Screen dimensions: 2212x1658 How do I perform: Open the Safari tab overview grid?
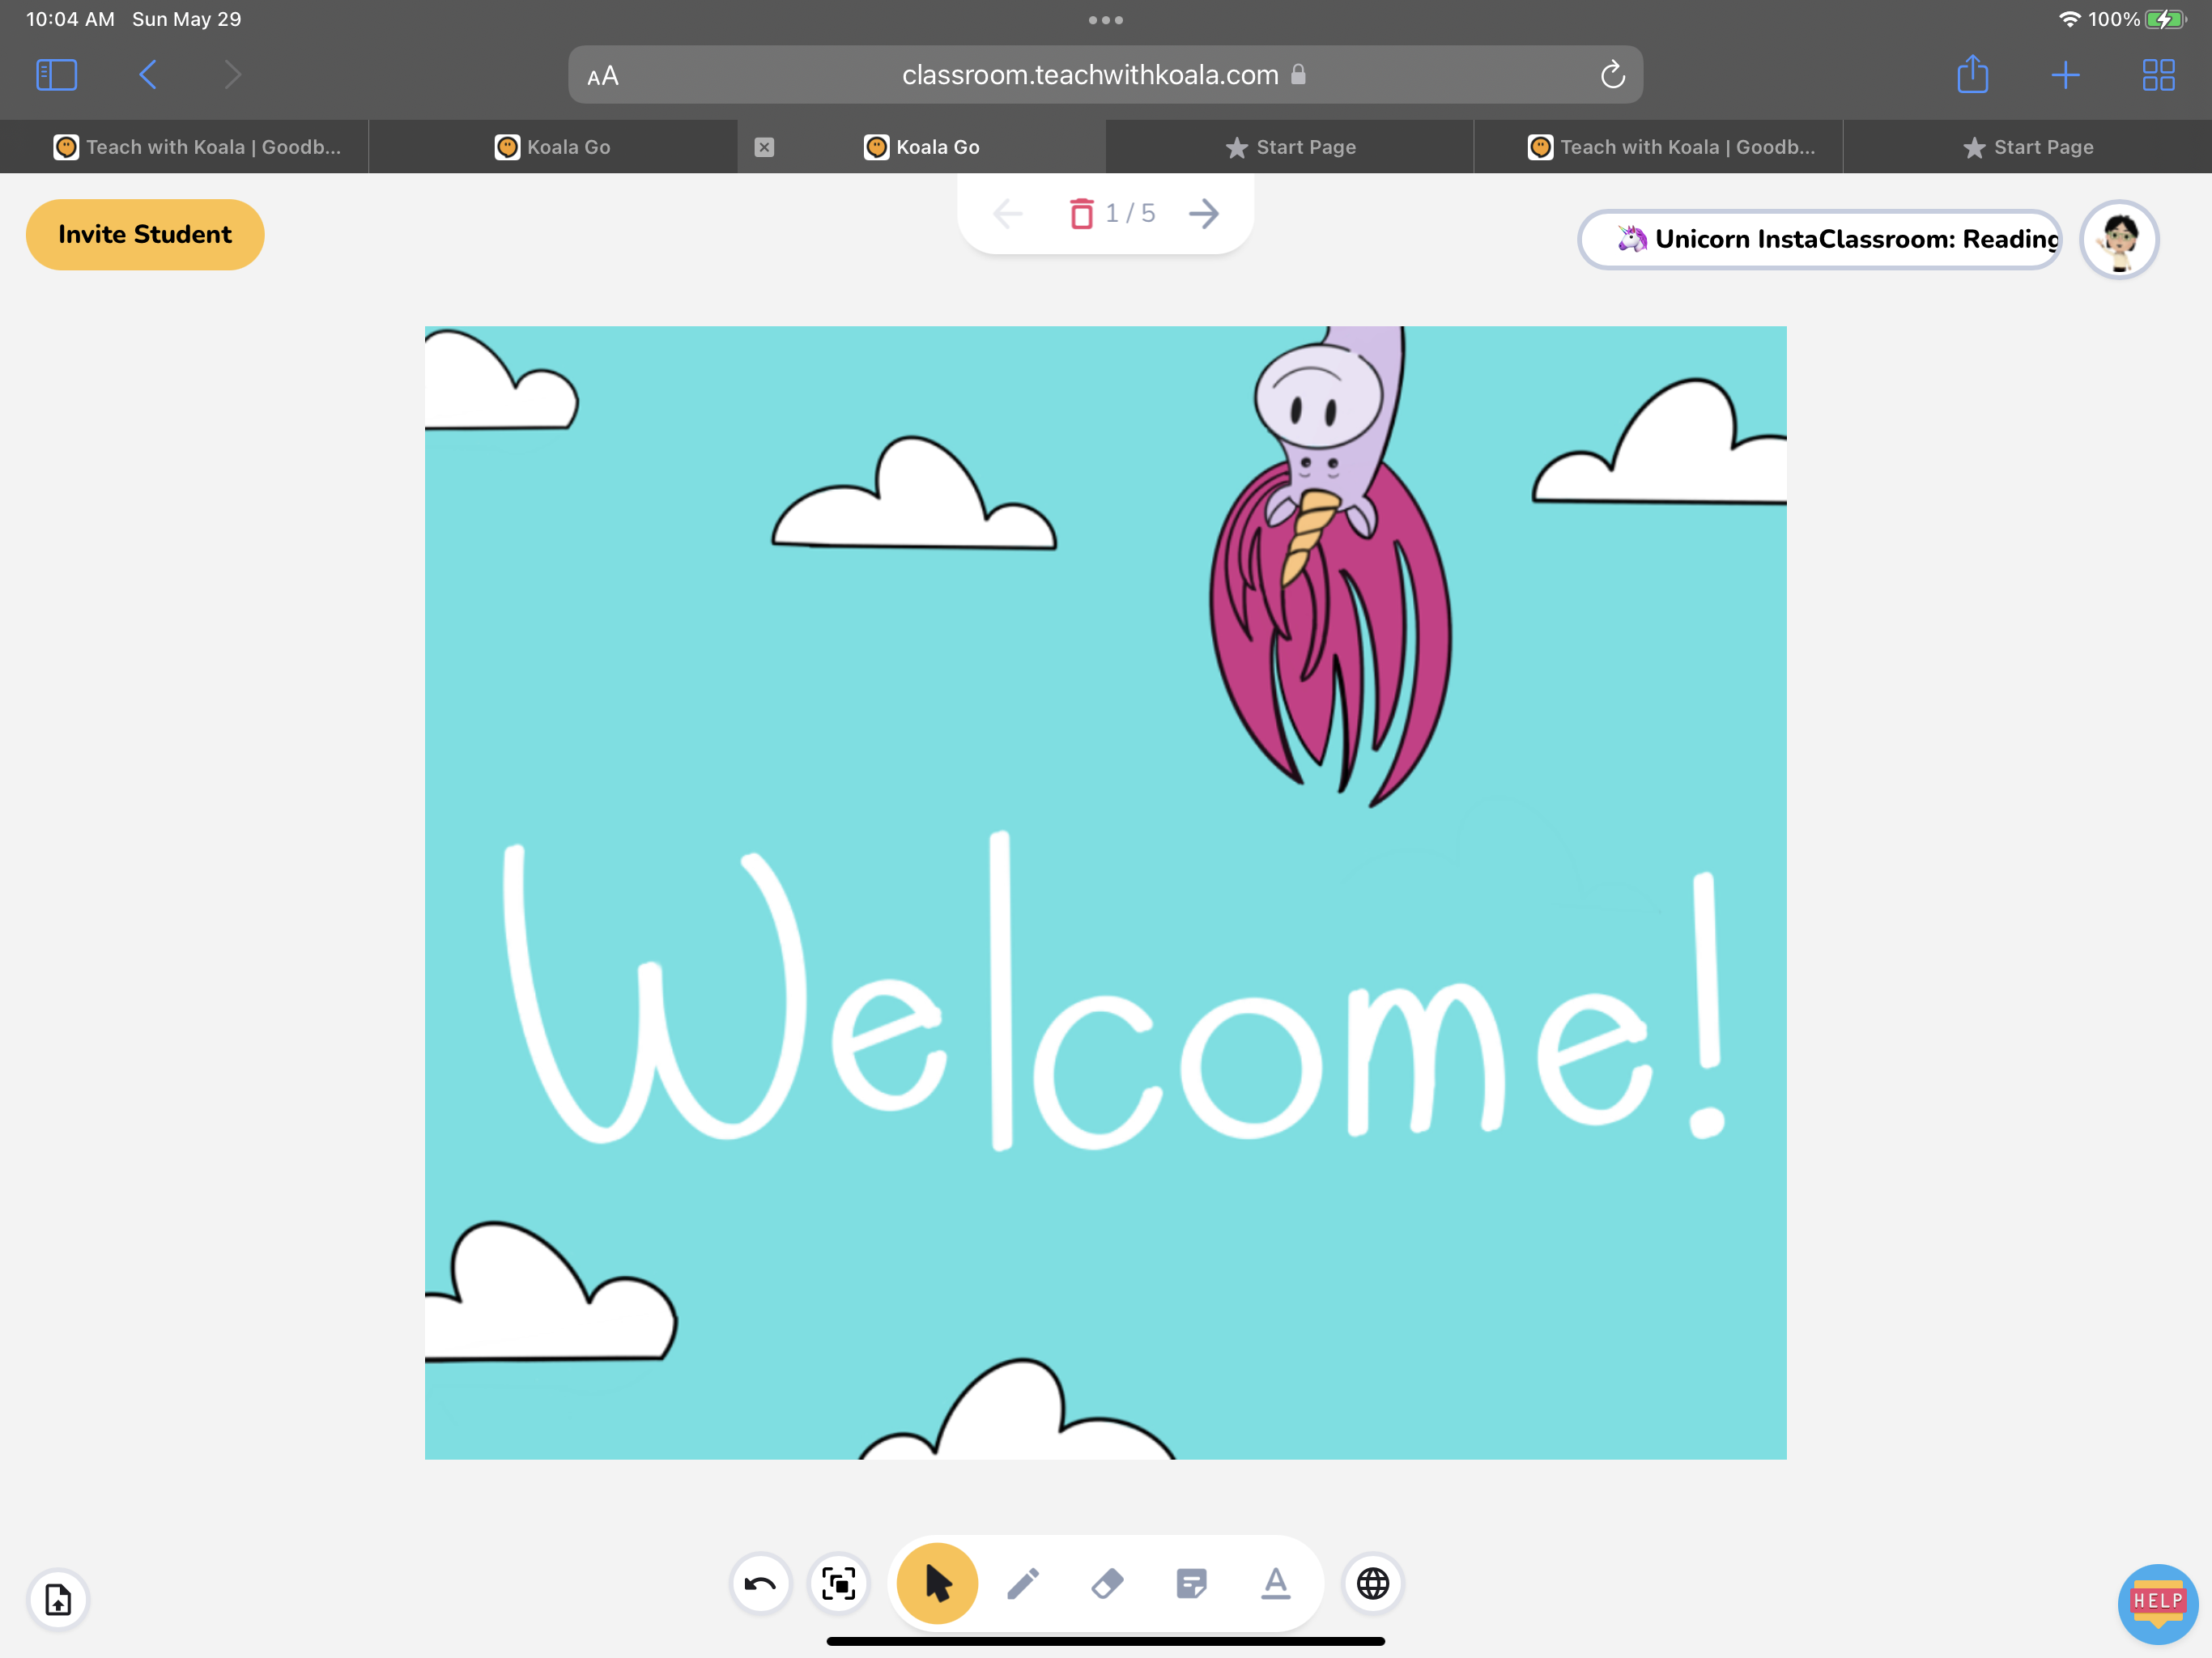(x=2158, y=74)
